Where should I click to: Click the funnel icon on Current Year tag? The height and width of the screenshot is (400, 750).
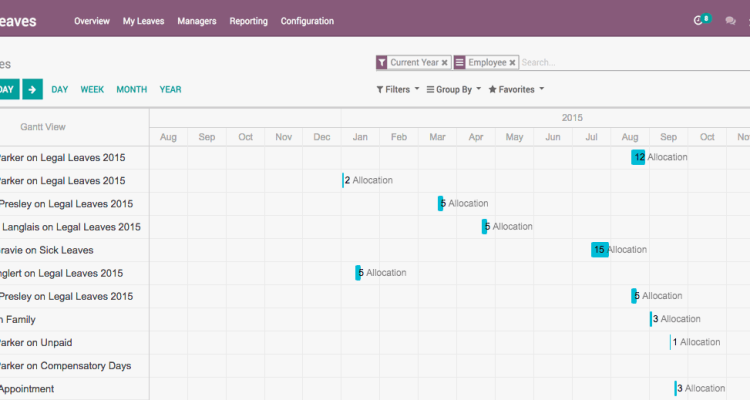[382, 63]
